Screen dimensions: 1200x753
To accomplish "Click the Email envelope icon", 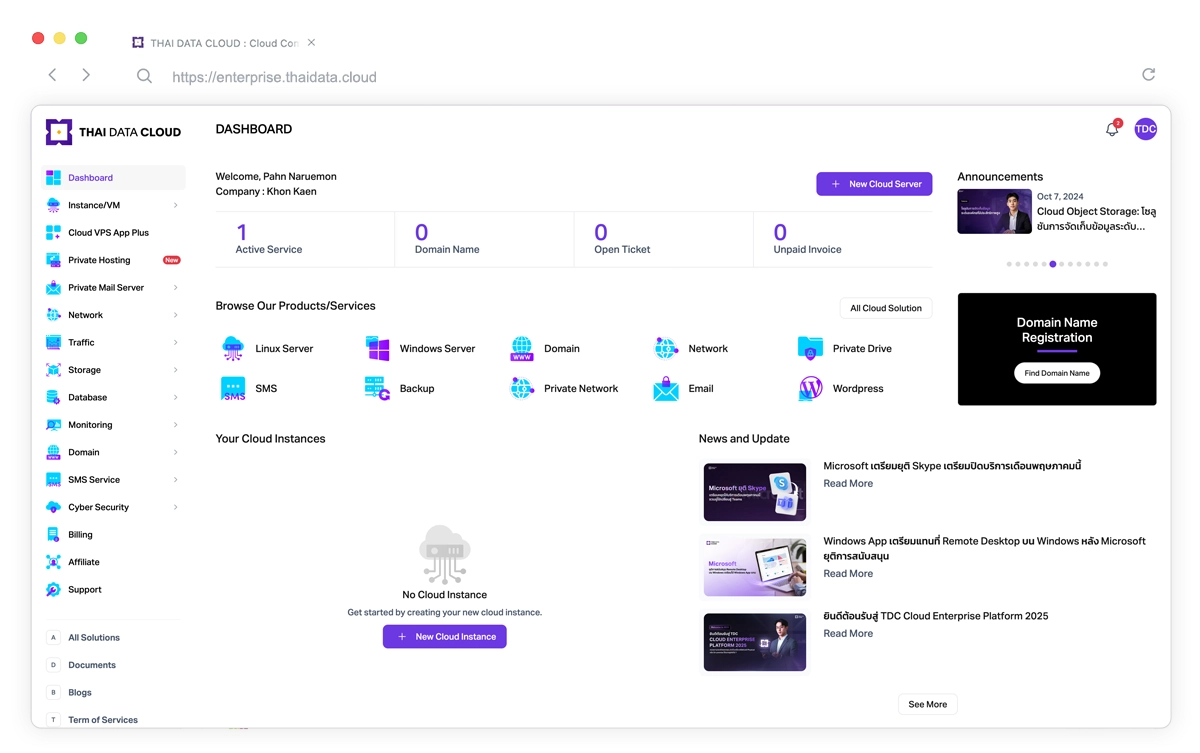I will tap(666, 389).
